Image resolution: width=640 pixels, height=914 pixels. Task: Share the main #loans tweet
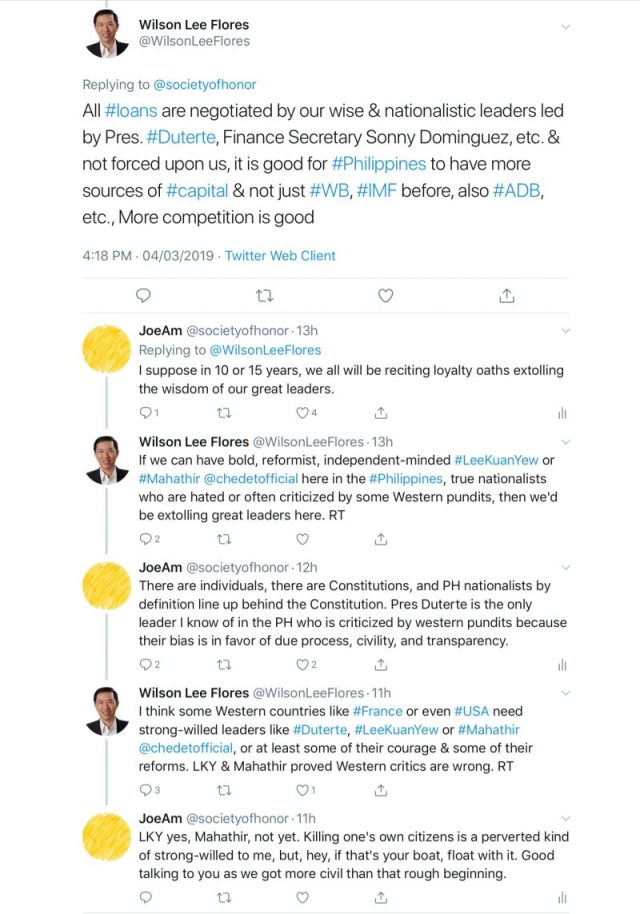(x=507, y=295)
